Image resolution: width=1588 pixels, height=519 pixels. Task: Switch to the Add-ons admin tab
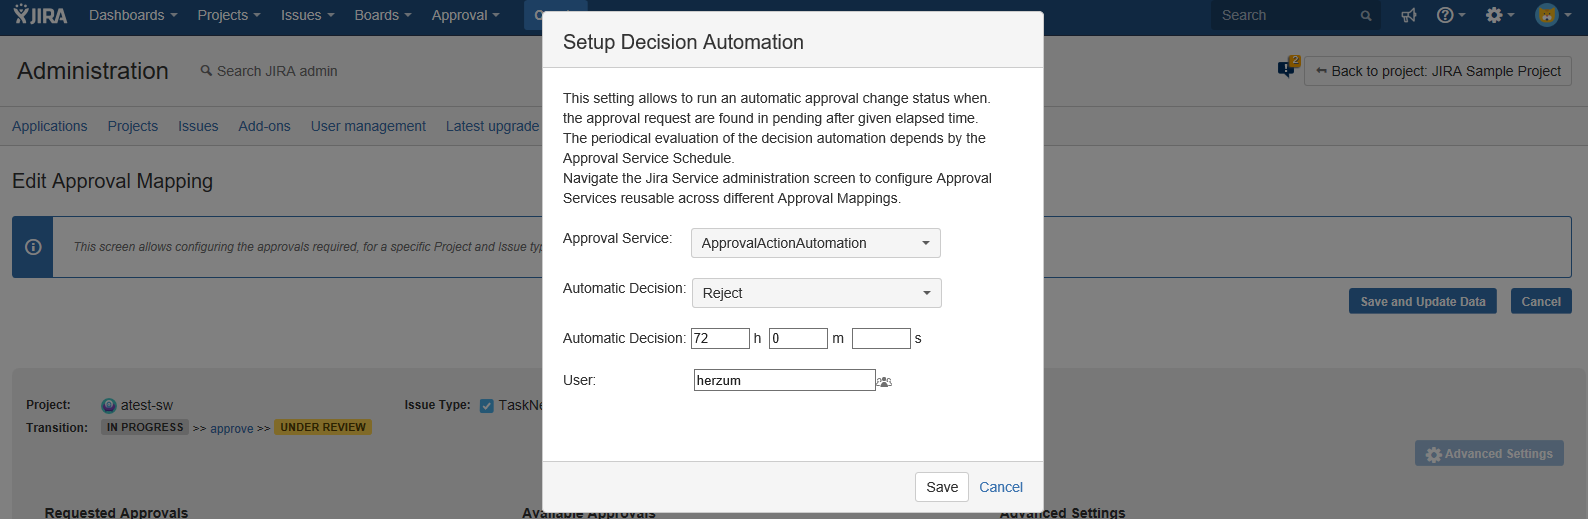point(264,126)
